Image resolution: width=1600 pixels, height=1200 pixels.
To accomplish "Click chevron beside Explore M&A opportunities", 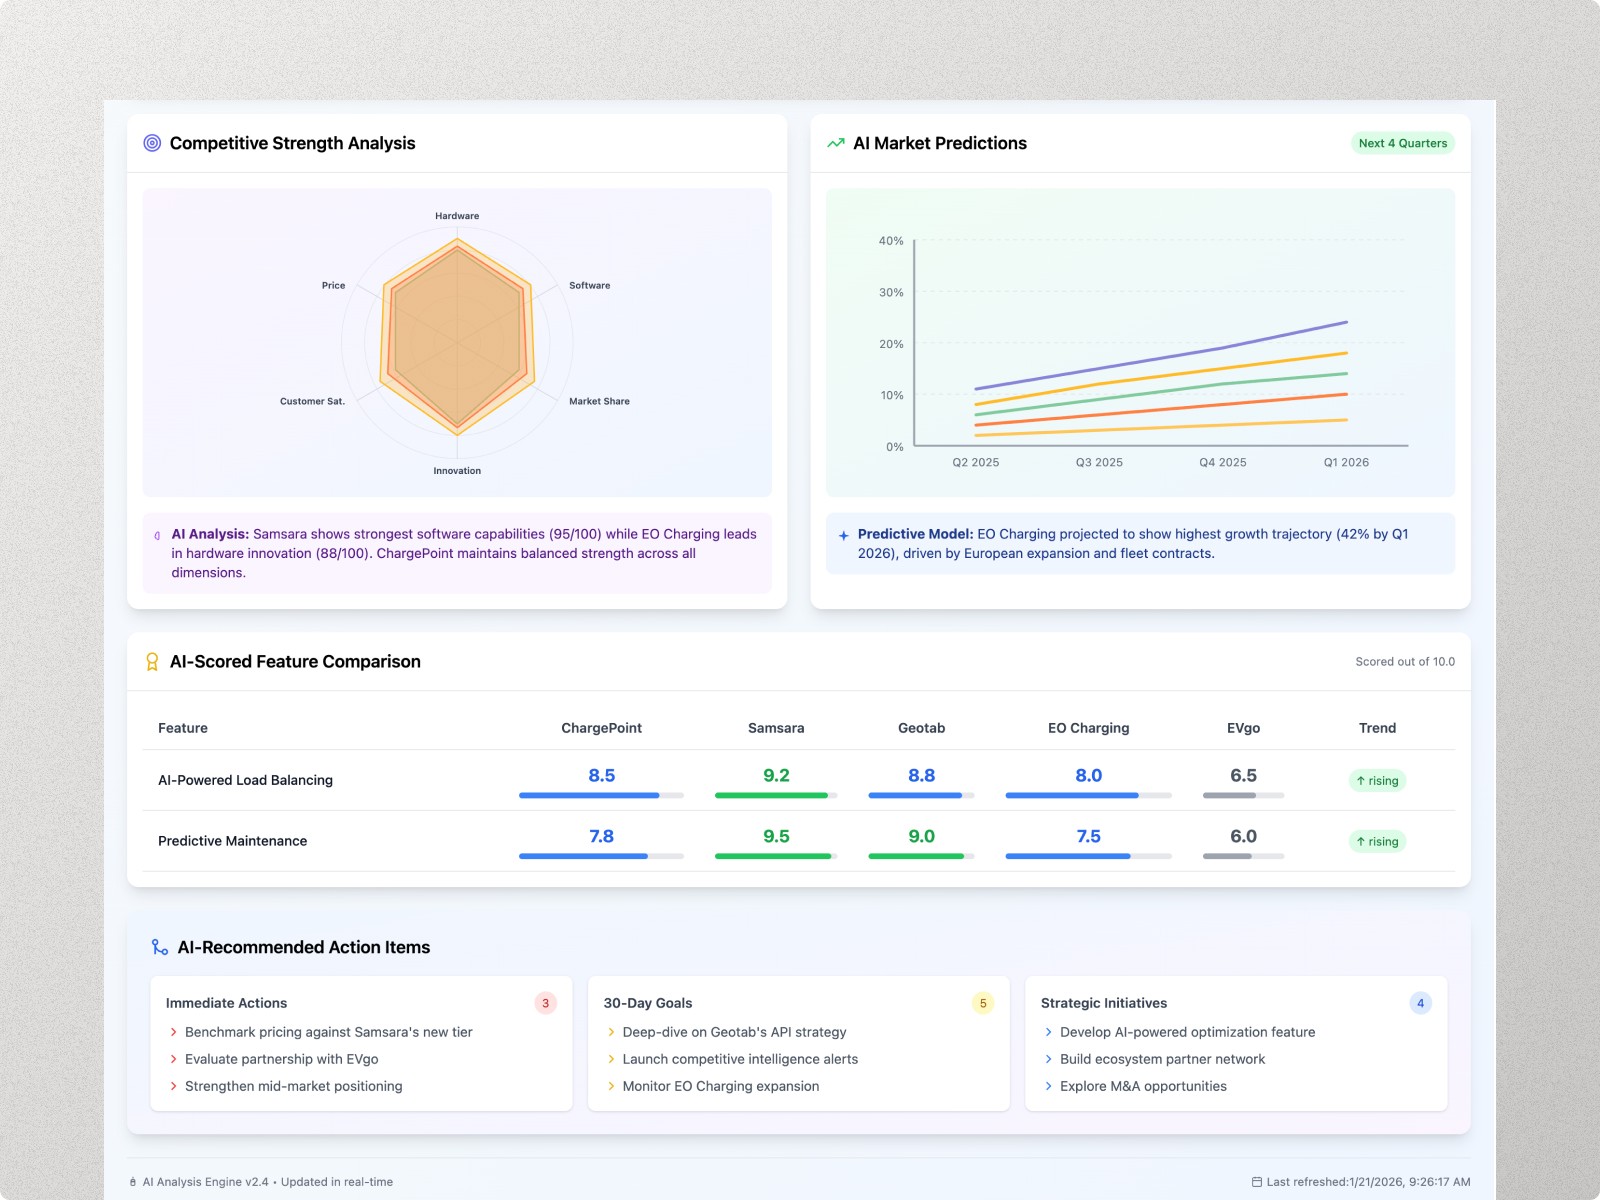I will [1048, 1086].
